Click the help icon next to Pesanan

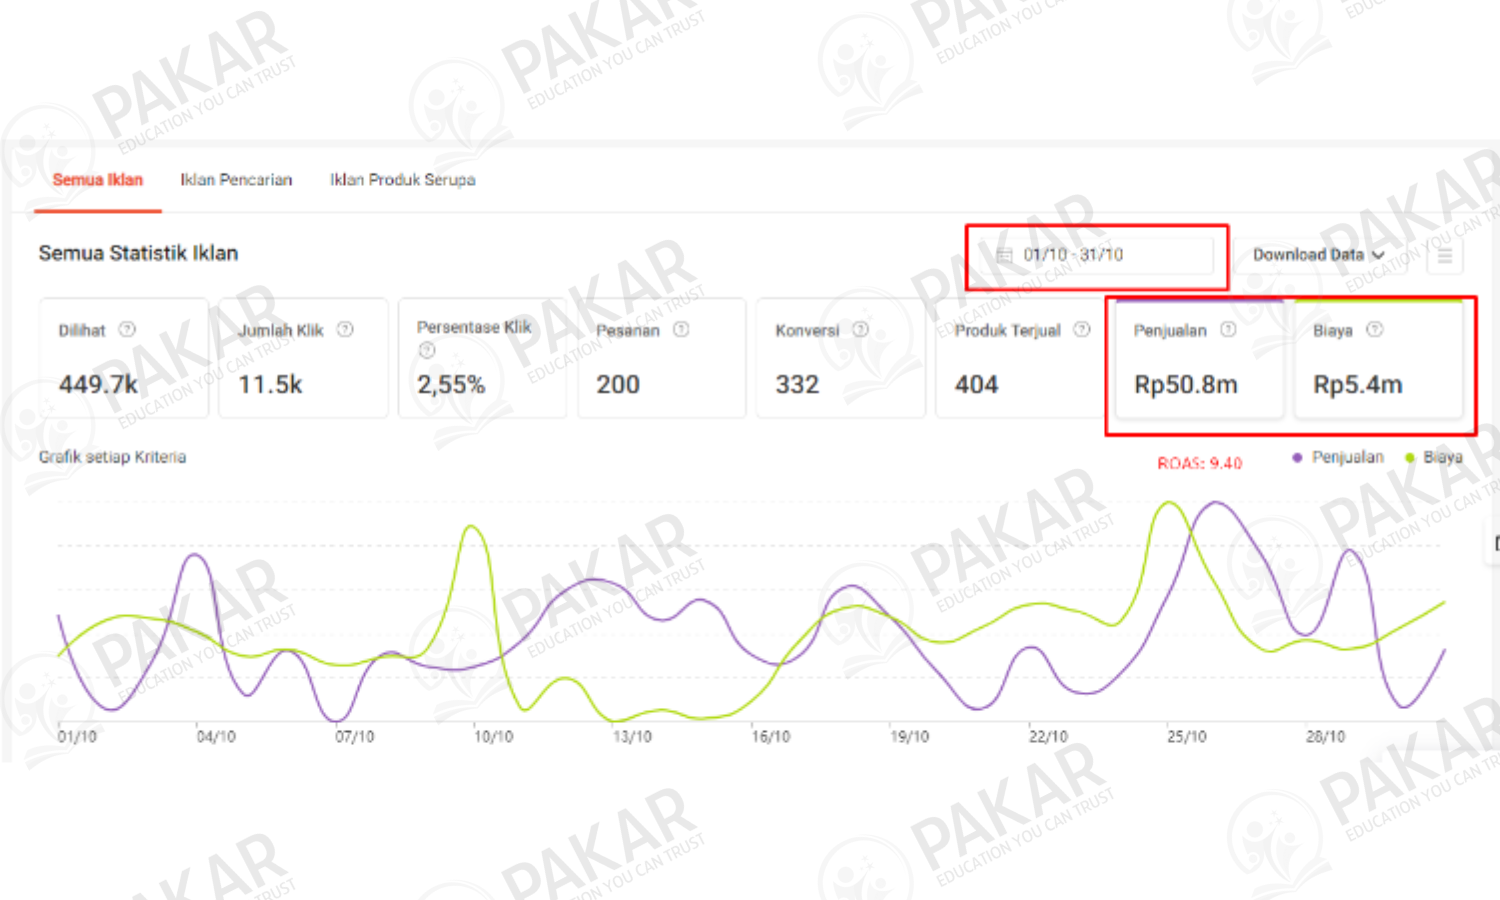[681, 329]
